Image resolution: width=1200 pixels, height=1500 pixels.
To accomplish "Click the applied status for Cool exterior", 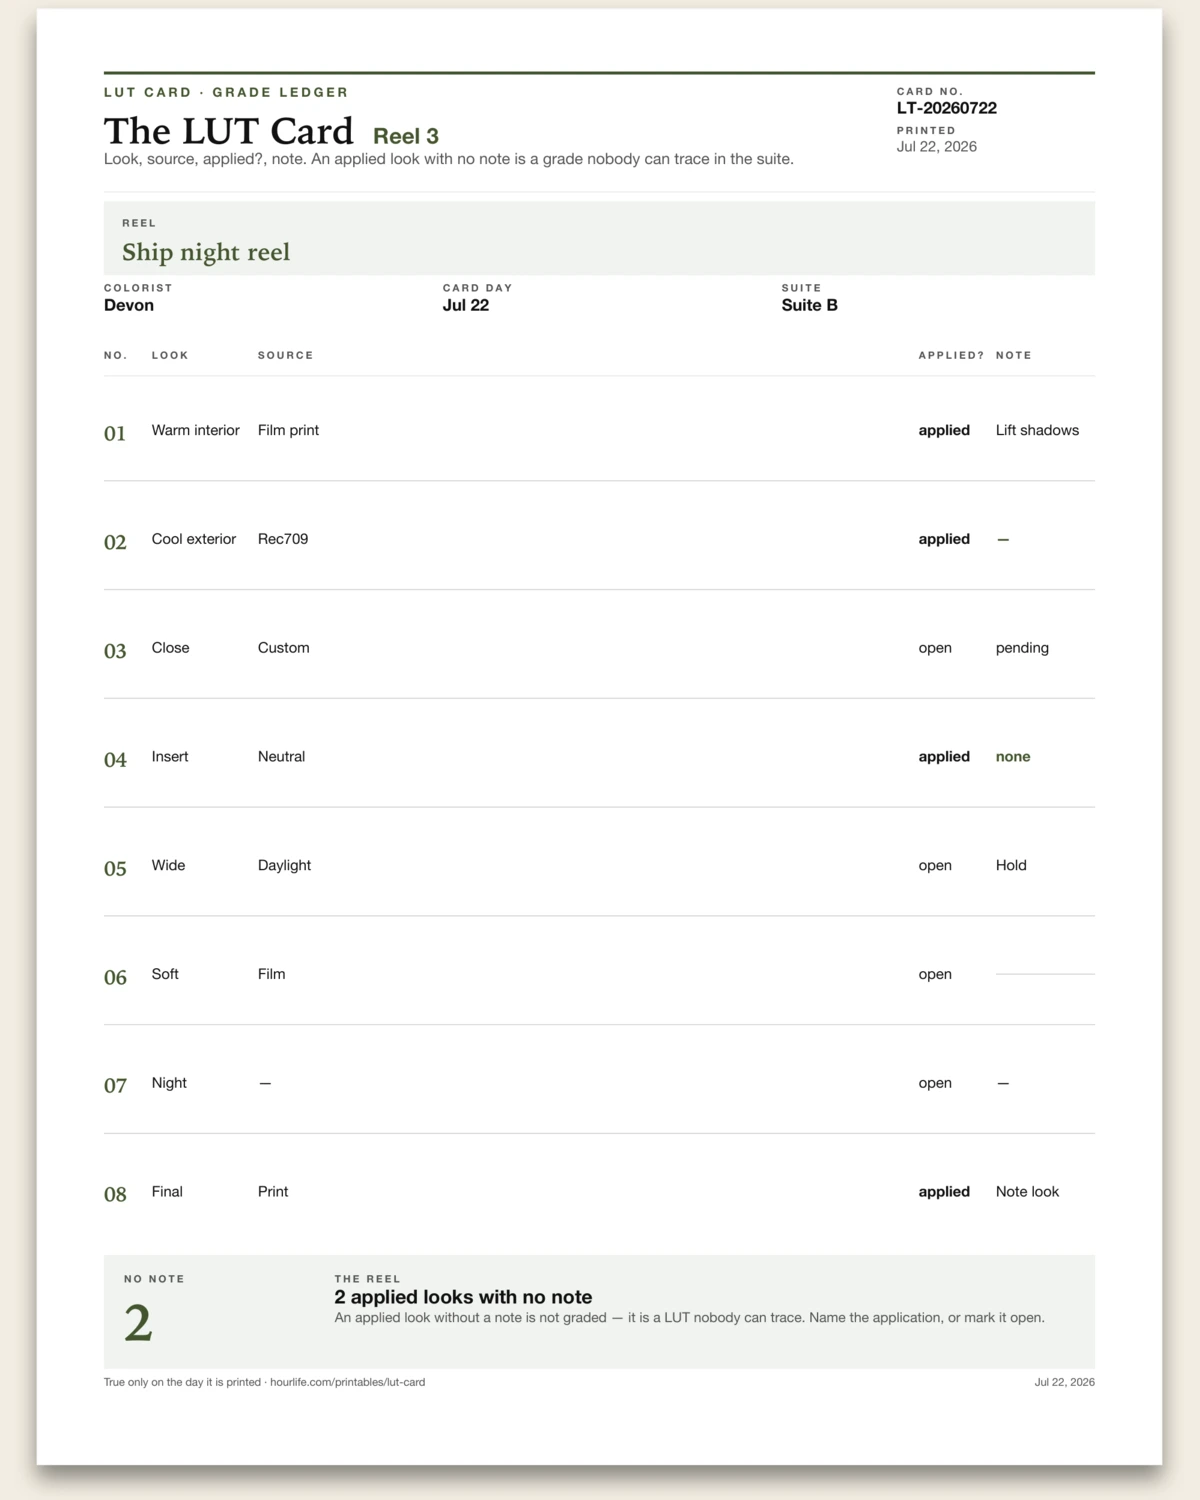I will pos(944,539).
